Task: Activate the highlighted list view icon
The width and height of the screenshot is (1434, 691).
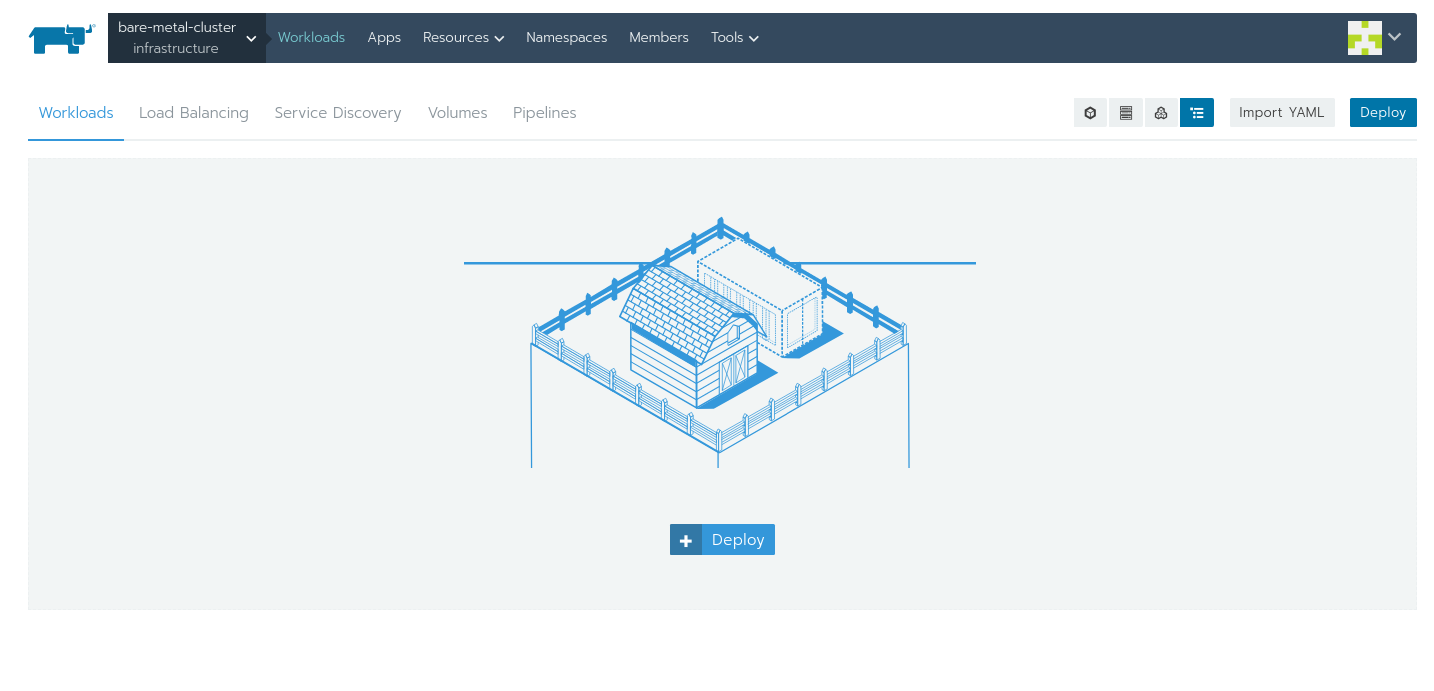Action: tap(1197, 113)
